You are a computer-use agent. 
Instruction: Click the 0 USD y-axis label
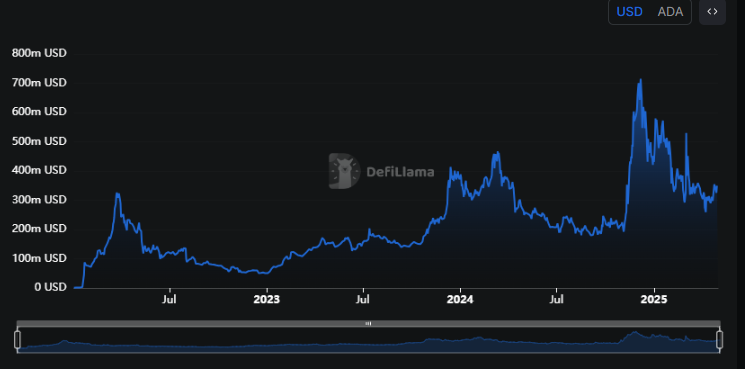click(x=50, y=287)
